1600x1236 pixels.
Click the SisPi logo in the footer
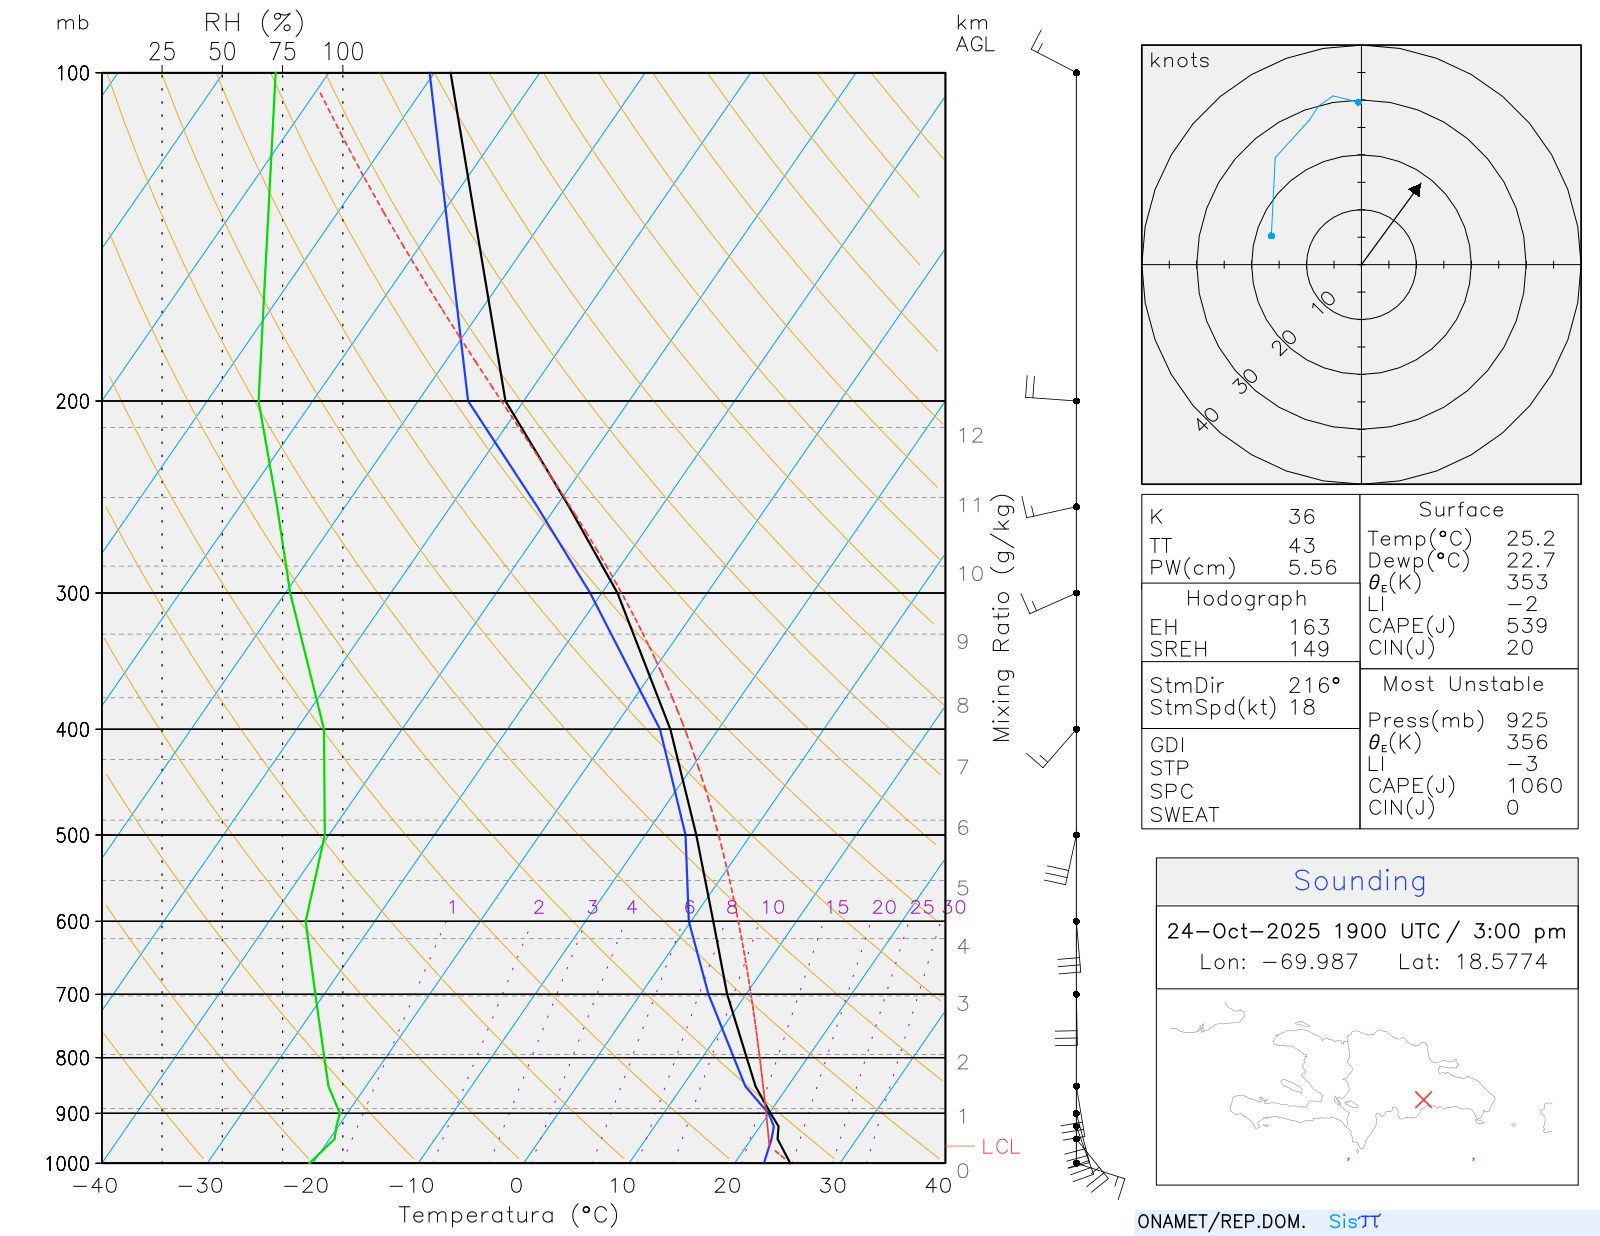click(1355, 1221)
